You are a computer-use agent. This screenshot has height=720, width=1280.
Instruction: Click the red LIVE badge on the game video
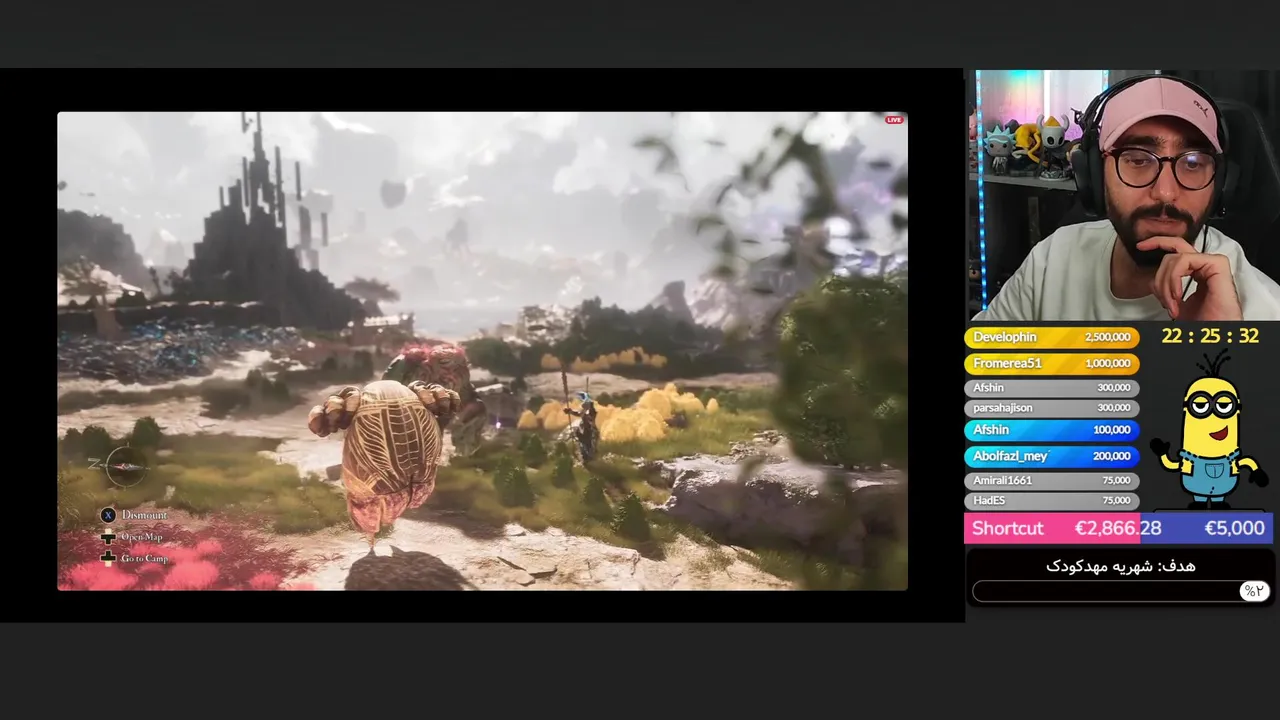click(x=894, y=120)
